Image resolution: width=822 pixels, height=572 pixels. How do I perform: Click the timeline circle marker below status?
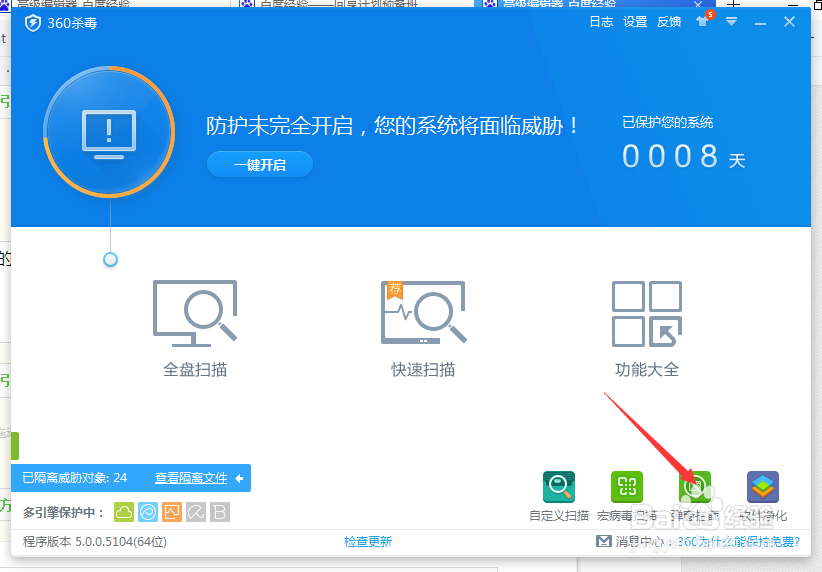[110, 260]
